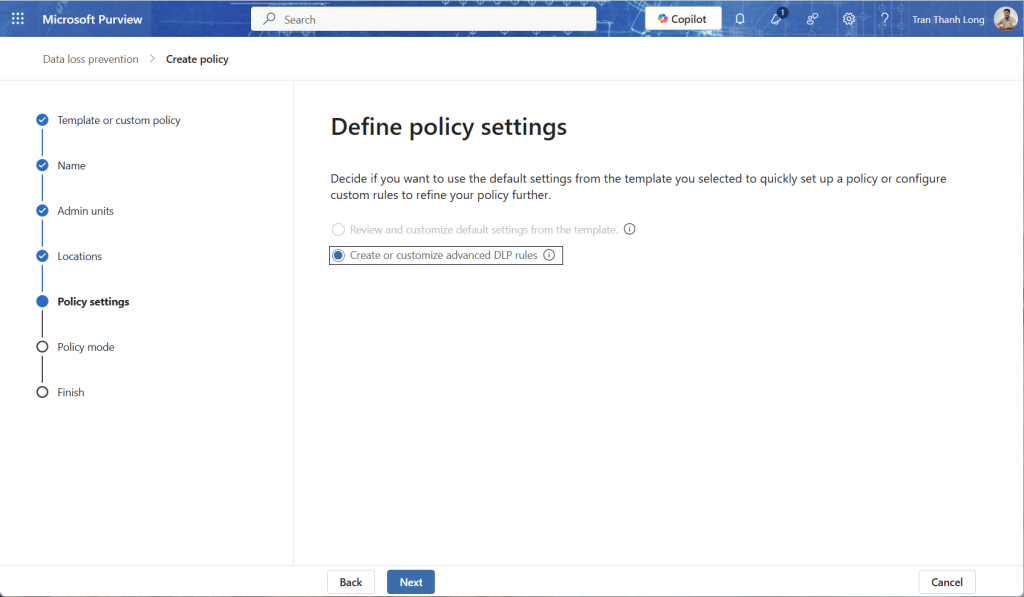Image resolution: width=1024 pixels, height=597 pixels.
Task: Jump to the Locations step
Action: pyautogui.click(x=79, y=257)
